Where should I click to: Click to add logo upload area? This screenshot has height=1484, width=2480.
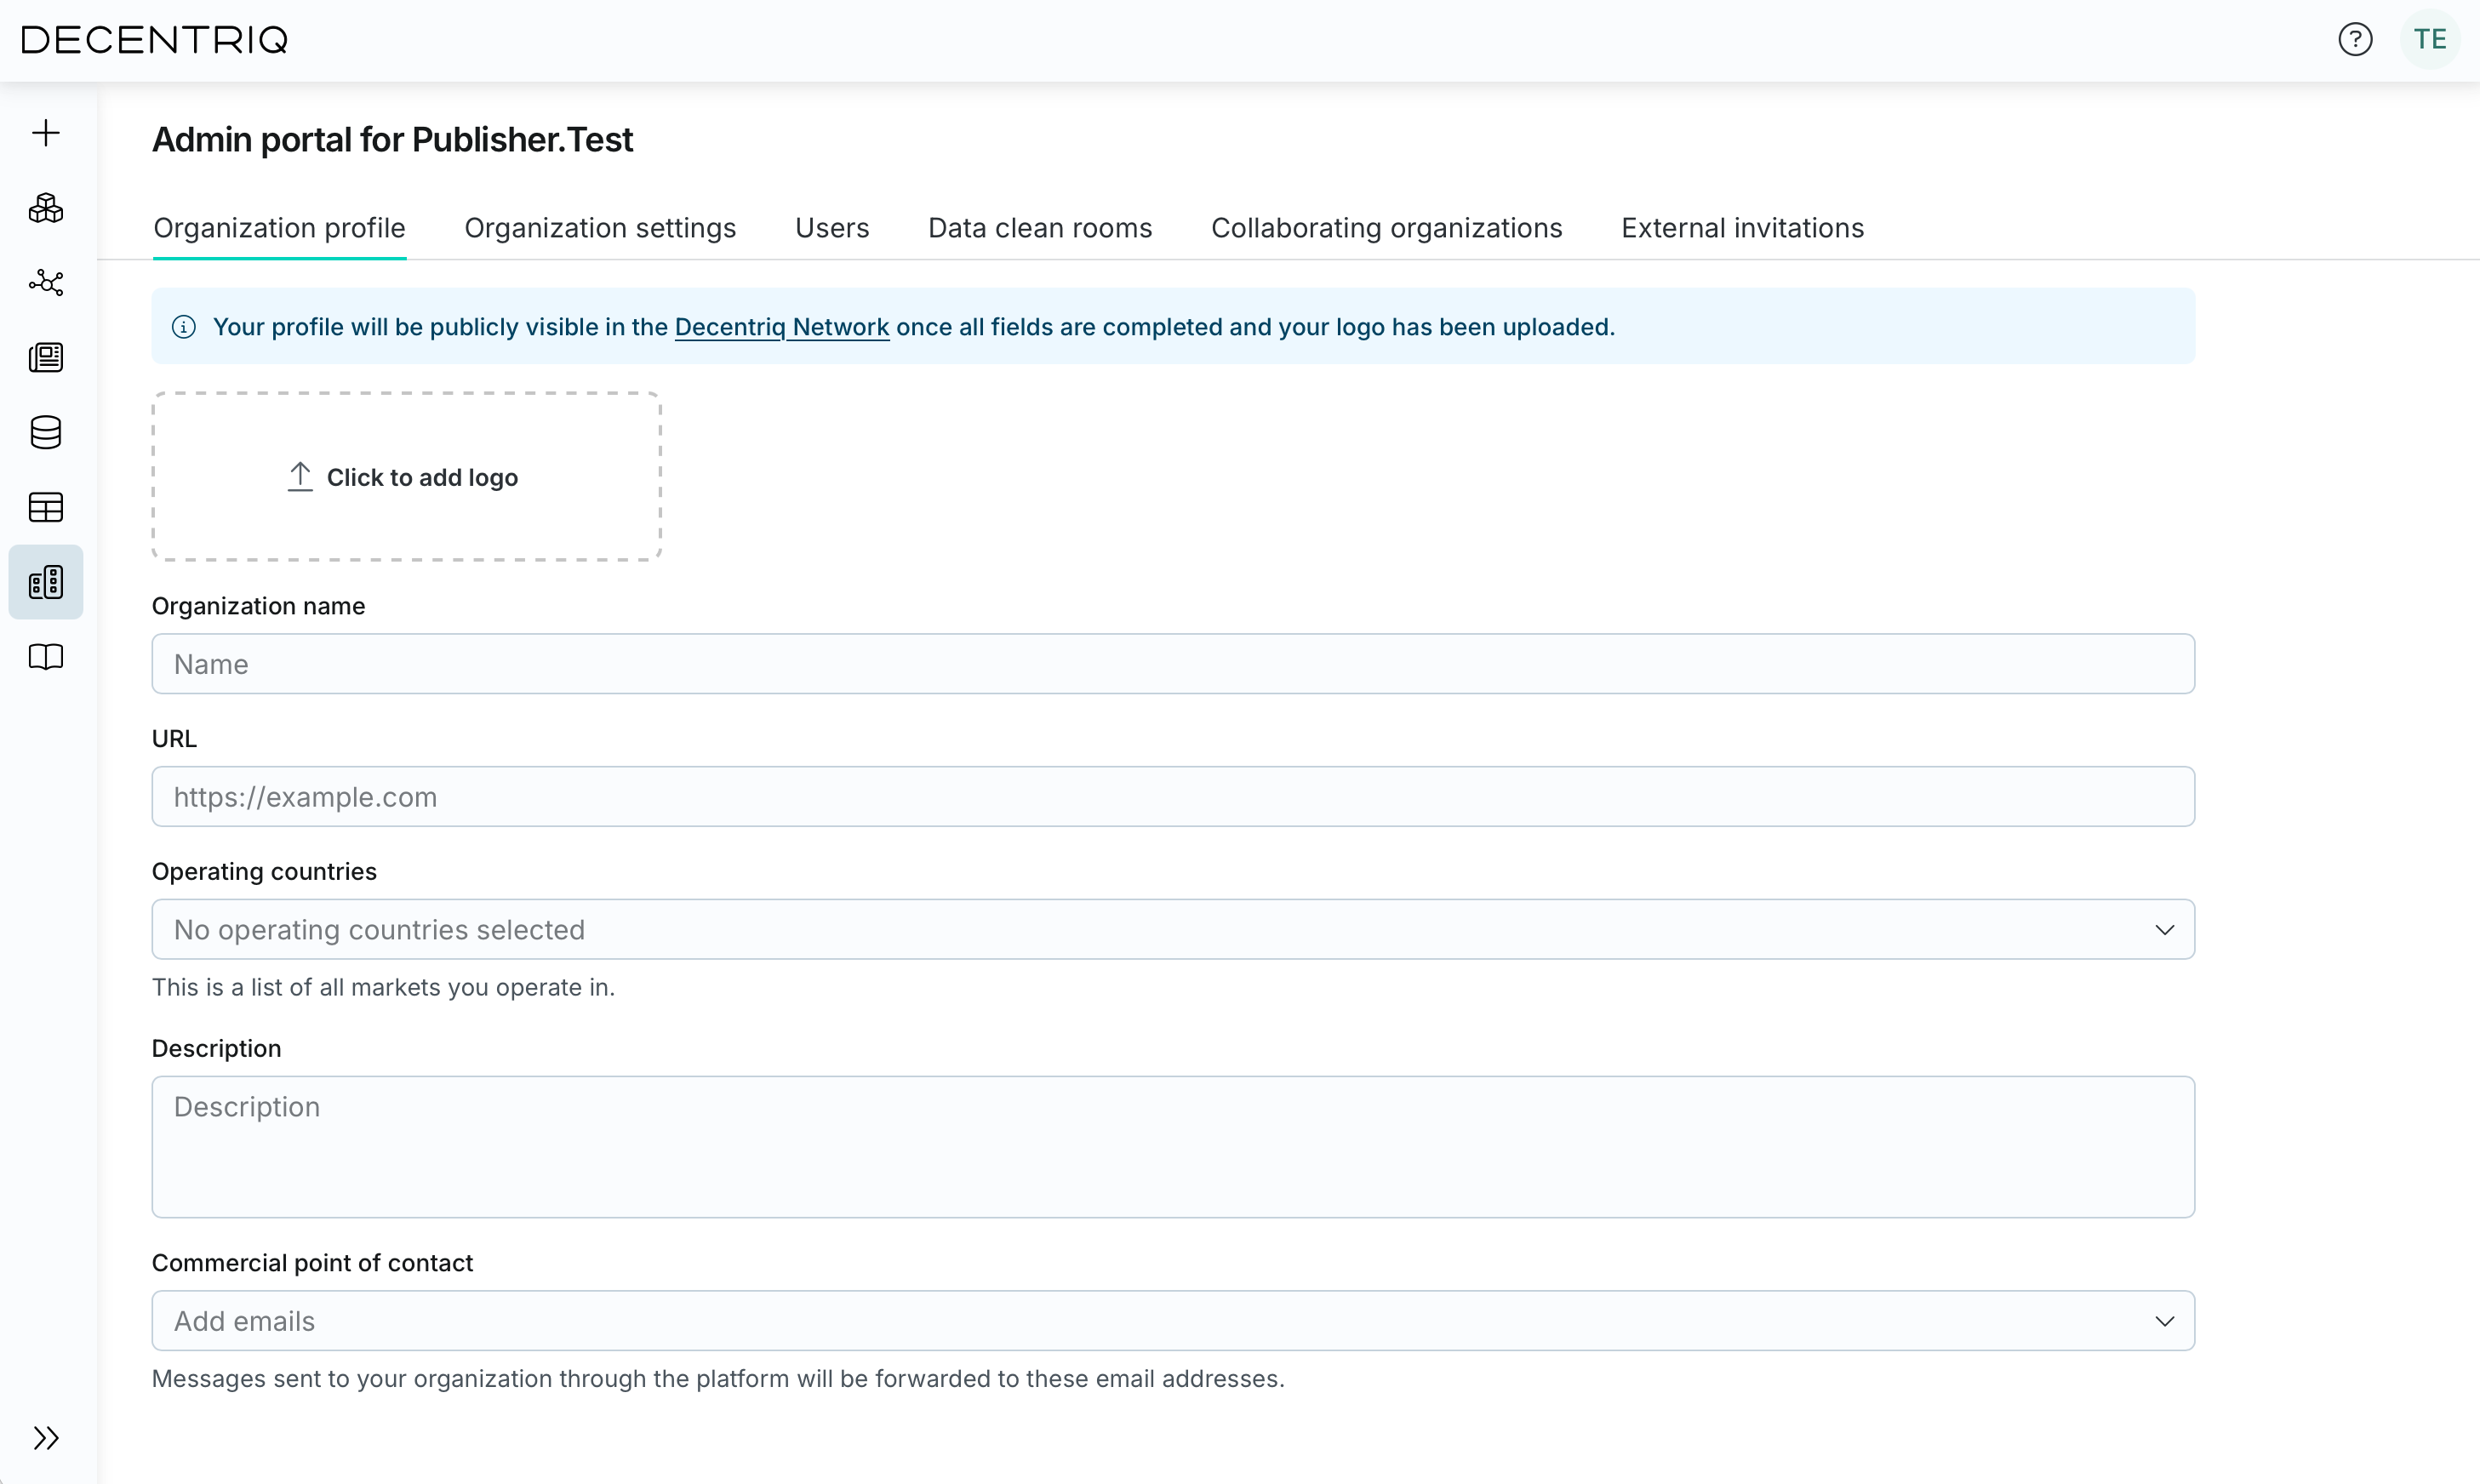406,477
